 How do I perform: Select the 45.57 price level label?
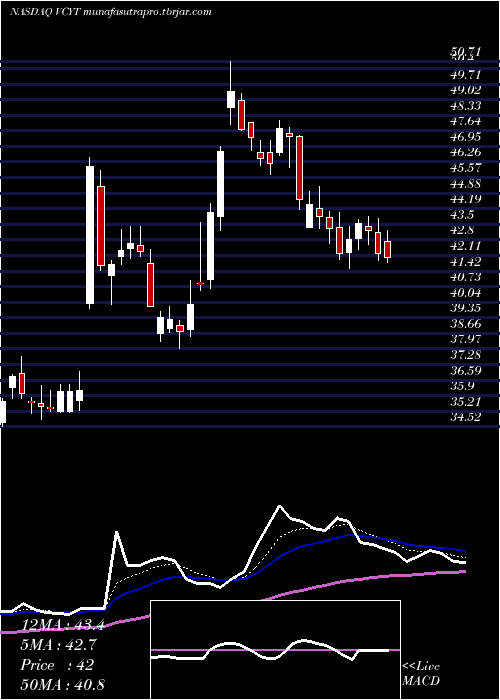point(465,168)
